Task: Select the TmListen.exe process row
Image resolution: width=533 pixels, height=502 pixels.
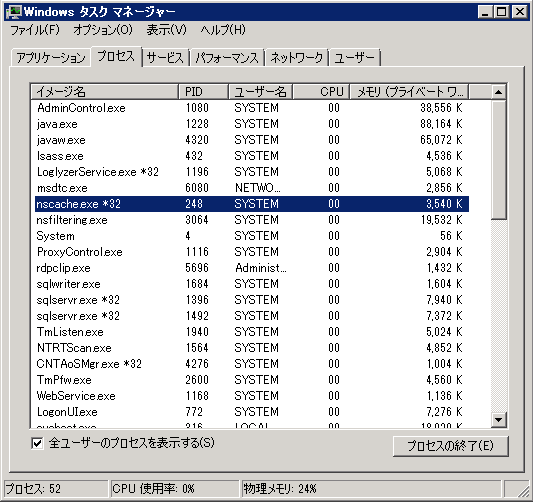Action: coord(252,332)
